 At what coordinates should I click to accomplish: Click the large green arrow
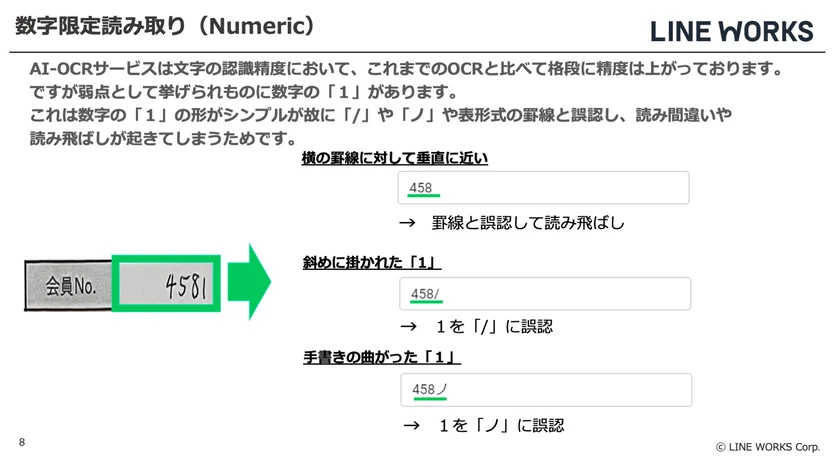tap(249, 286)
